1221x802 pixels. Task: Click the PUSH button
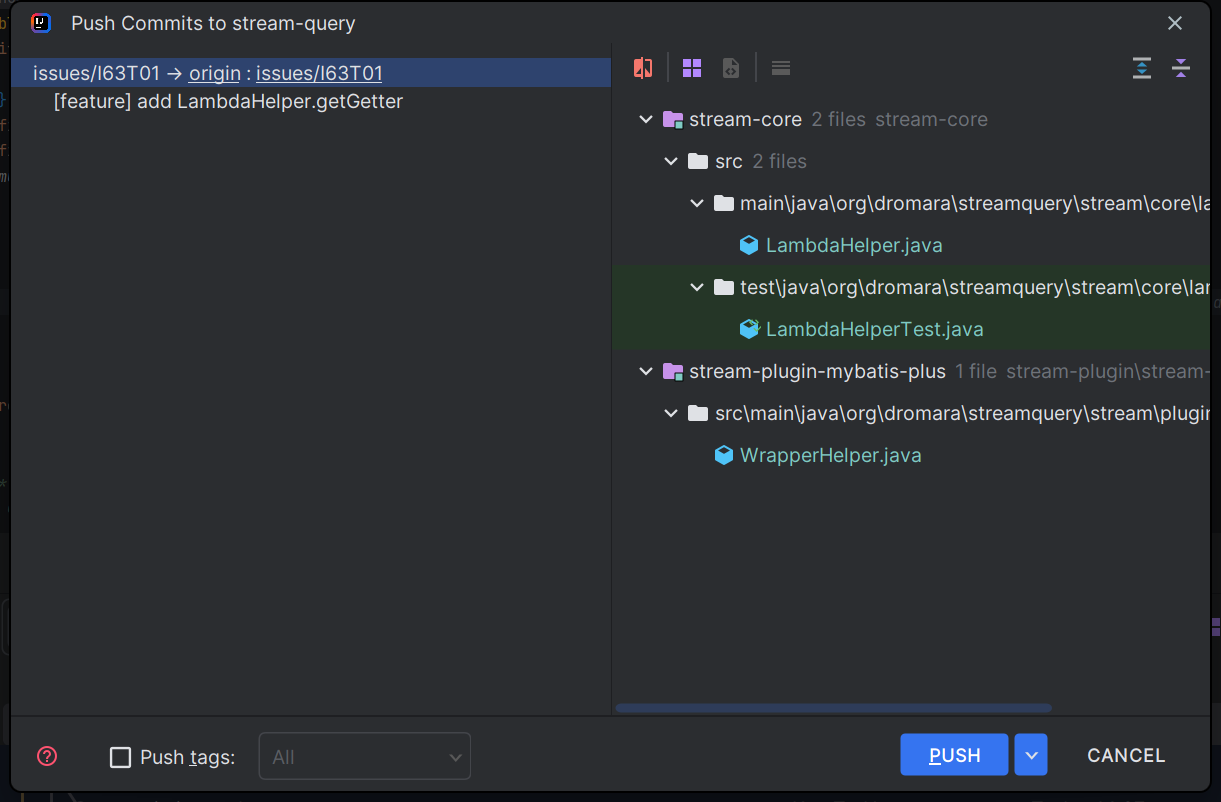click(x=954, y=755)
